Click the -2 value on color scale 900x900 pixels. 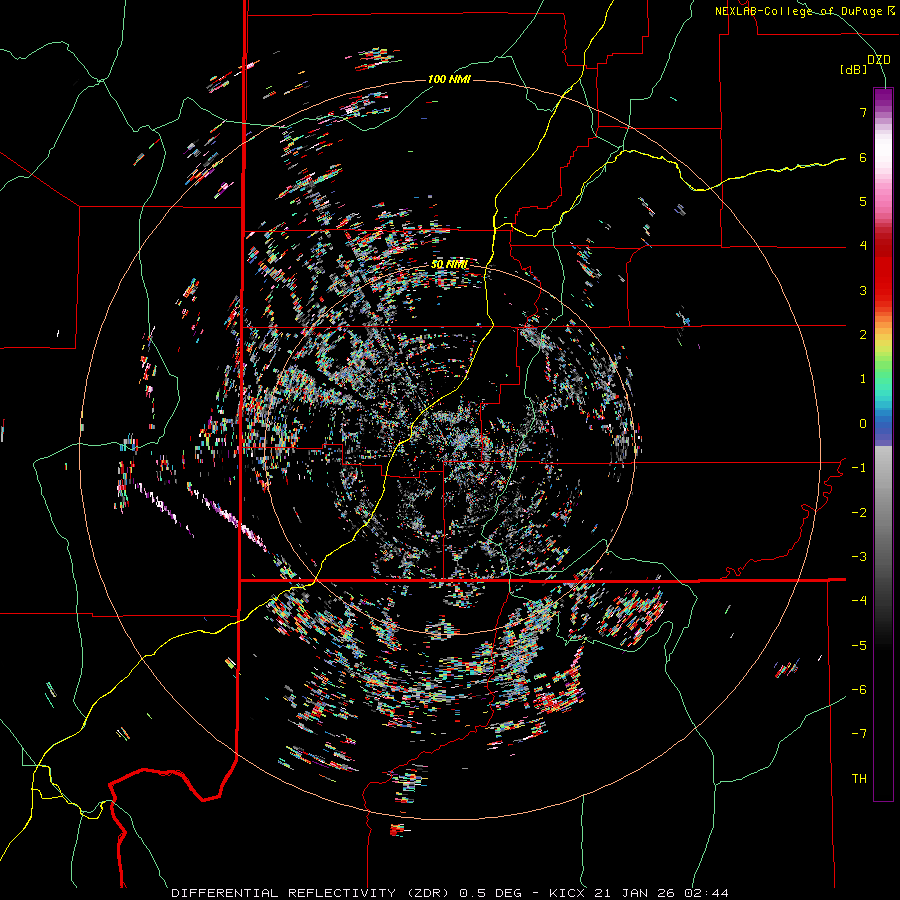(859, 513)
